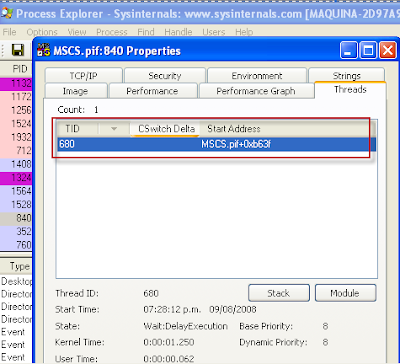Screen dimensions: 400x364
Task: Click the Module button
Action: pos(345,293)
